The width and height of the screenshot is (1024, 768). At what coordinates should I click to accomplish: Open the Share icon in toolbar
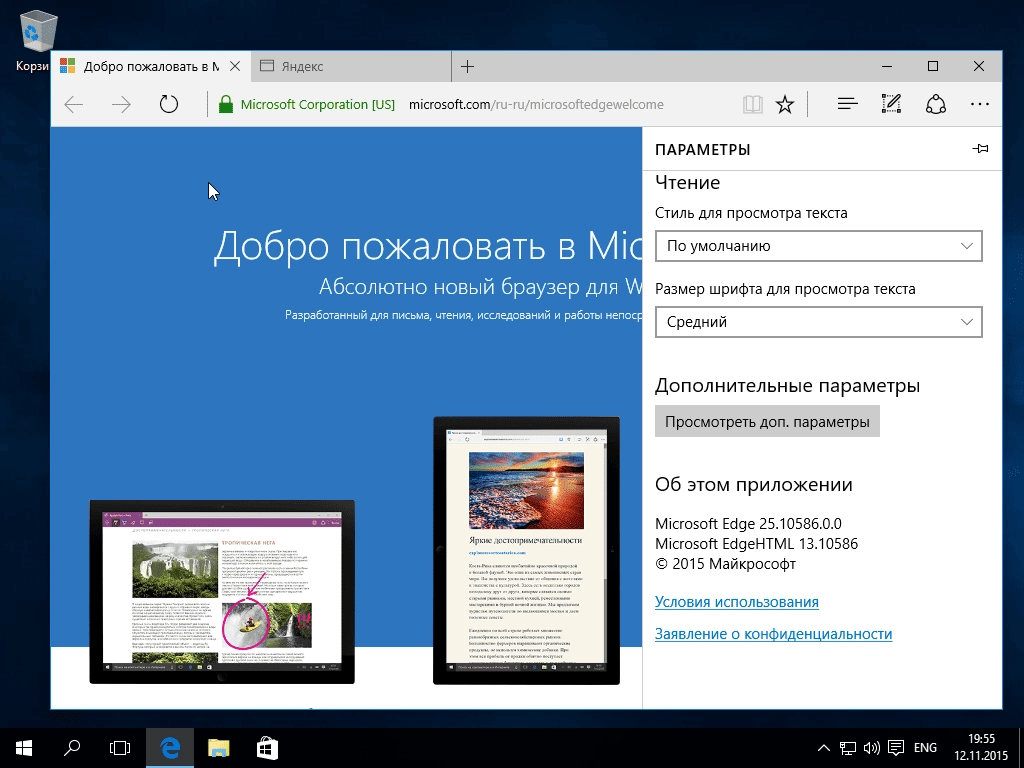936,104
